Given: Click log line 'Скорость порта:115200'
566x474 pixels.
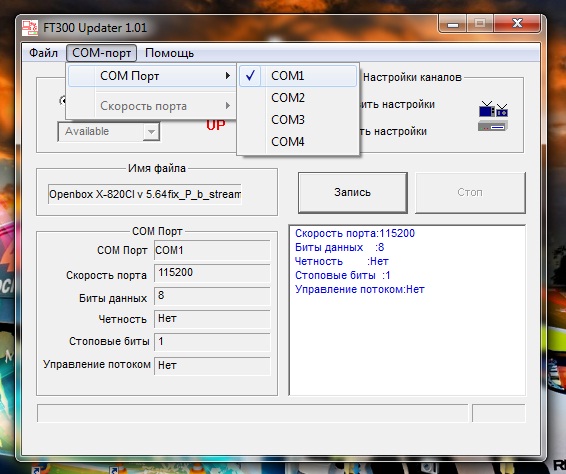Looking at the screenshot, I should [355, 233].
